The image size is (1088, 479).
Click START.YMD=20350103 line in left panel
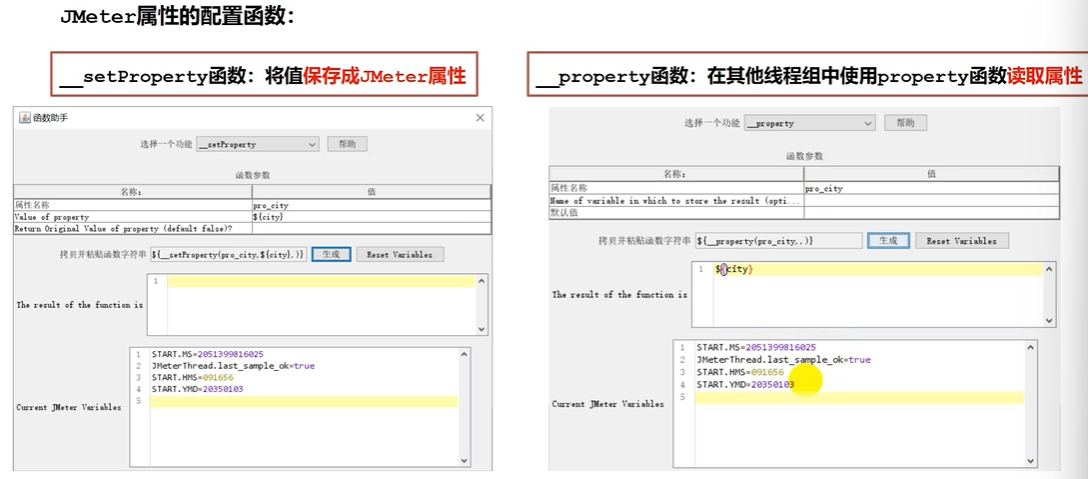coord(198,389)
